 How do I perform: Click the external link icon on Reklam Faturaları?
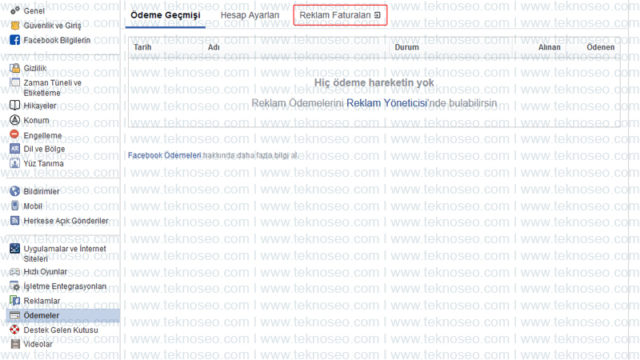[378, 15]
